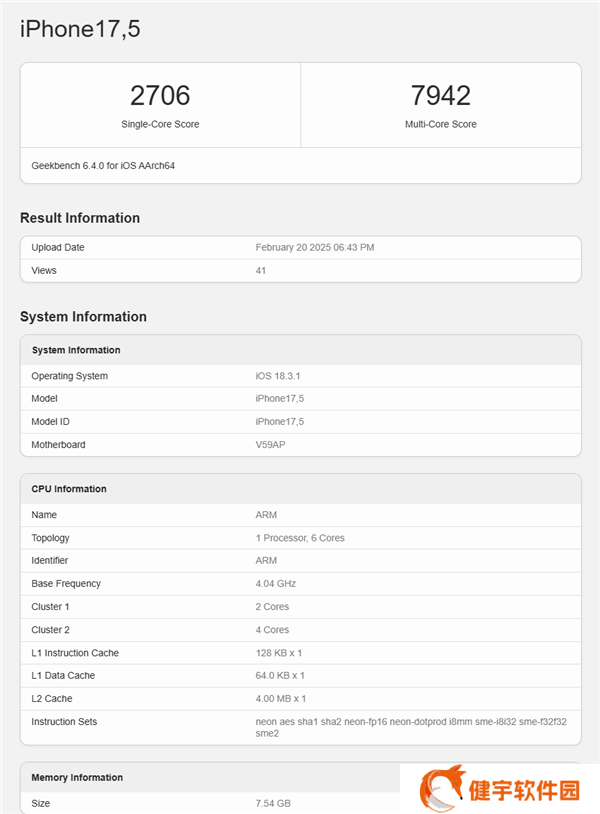This screenshot has width=600, height=814.
Task: Click the Base Frequency label
Action: [66, 584]
